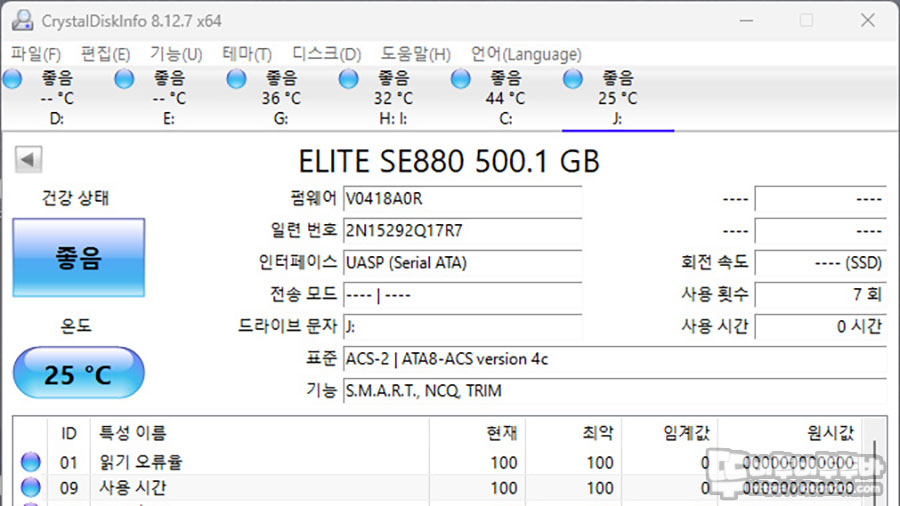900x506 pixels.
Task: Click the power on hours field 0 시간
Action: [x=821, y=327]
